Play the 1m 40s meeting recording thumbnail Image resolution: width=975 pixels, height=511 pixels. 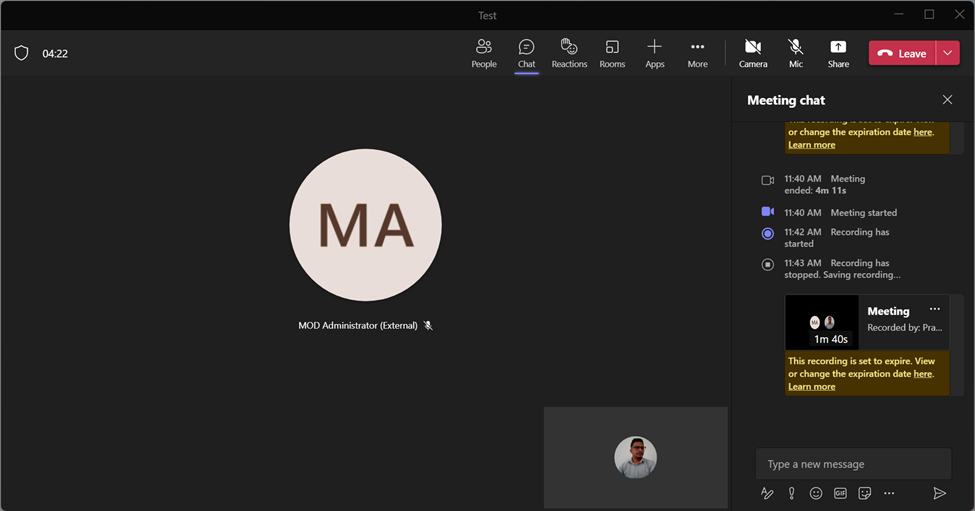pyautogui.click(x=822, y=322)
